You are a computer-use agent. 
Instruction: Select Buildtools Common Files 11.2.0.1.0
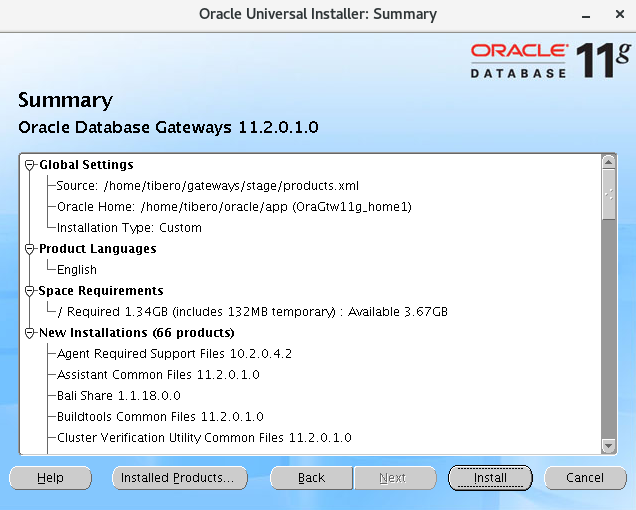pos(160,417)
